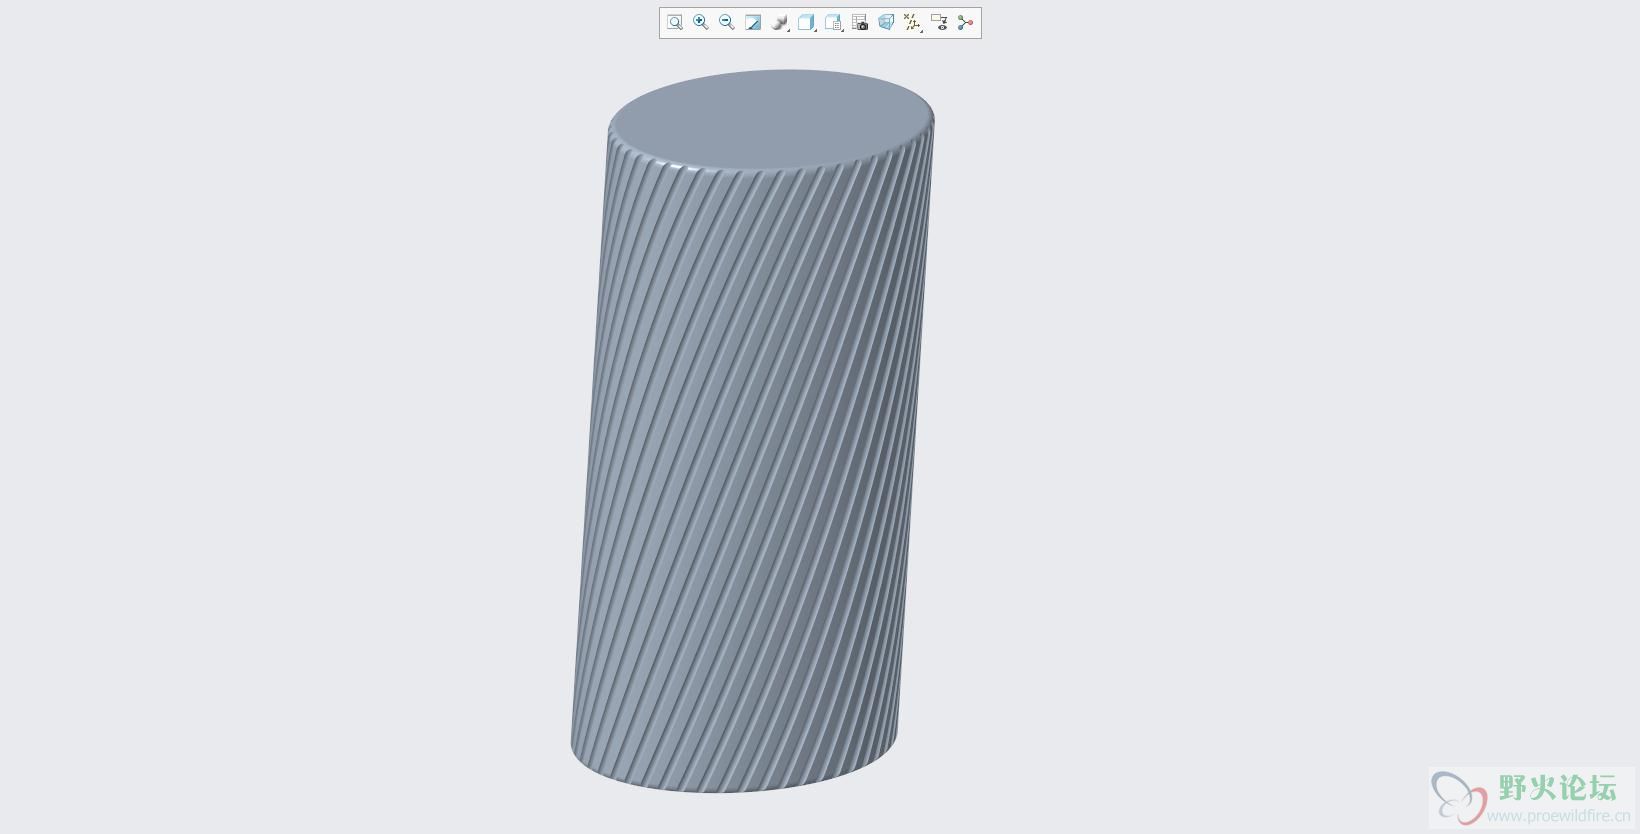This screenshot has width=1640, height=834.
Task: Activate the Zoom In tool
Action: click(x=701, y=22)
